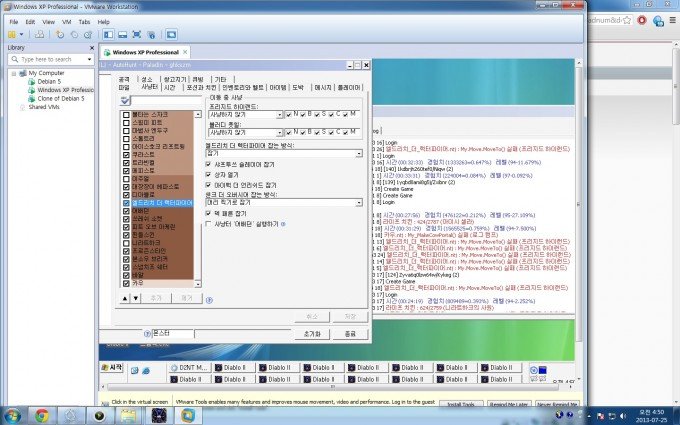This screenshot has width=680, height=425.
Task: Click the move item down arrow button
Action: point(136,298)
